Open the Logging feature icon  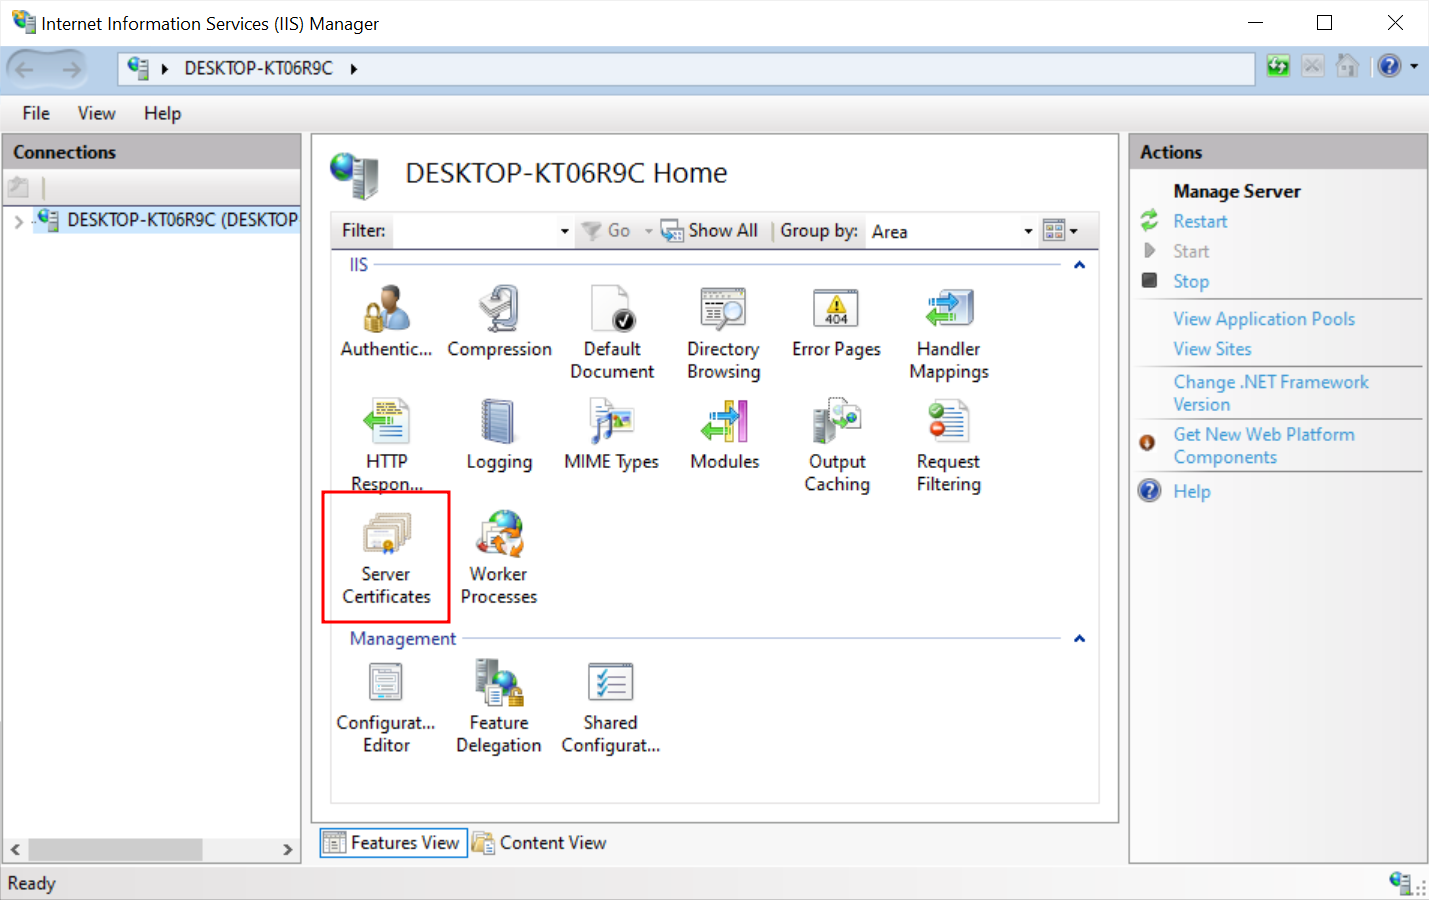point(498,421)
